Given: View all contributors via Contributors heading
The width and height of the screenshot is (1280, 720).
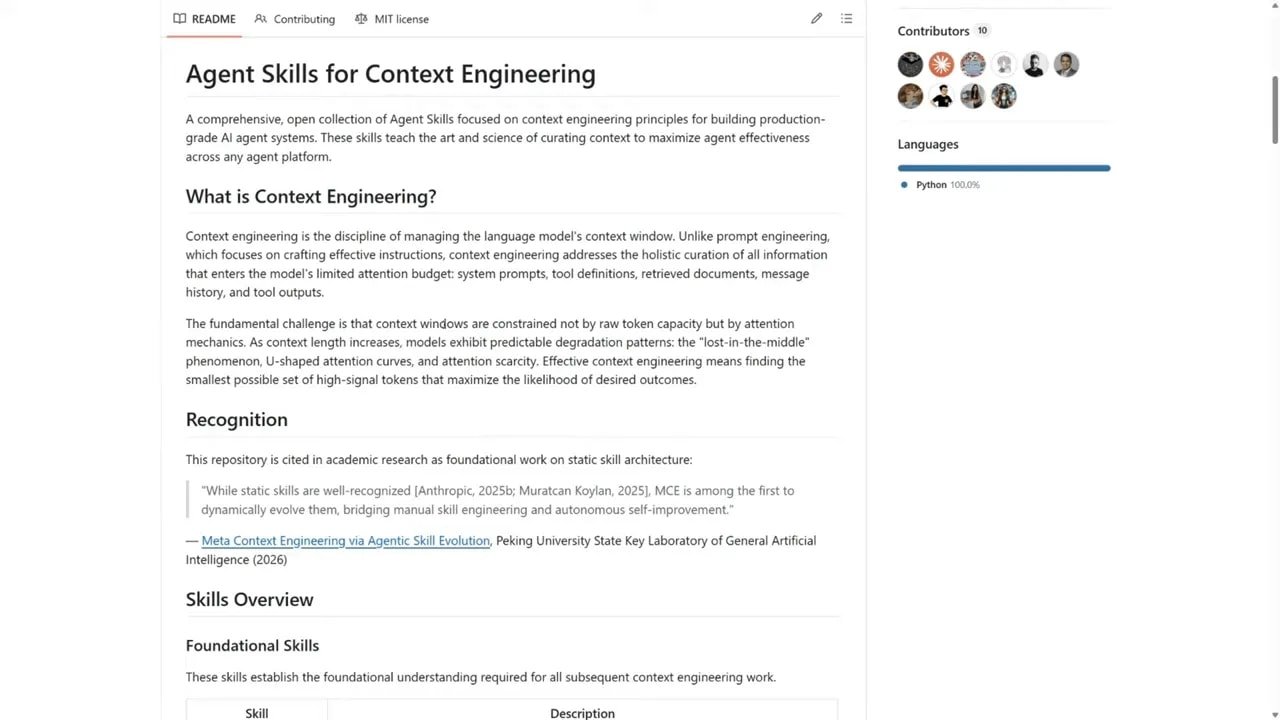Looking at the screenshot, I should 933,30.
